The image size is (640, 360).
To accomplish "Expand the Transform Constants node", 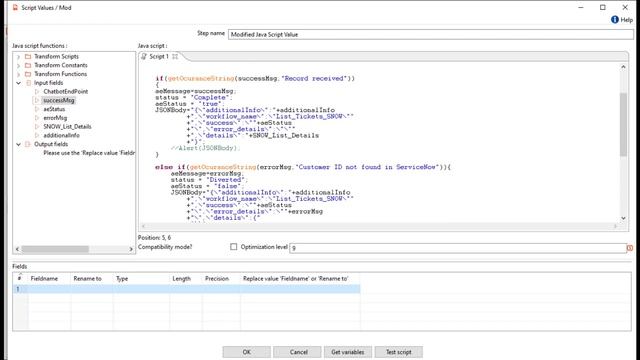I will pyautogui.click(x=18, y=65).
